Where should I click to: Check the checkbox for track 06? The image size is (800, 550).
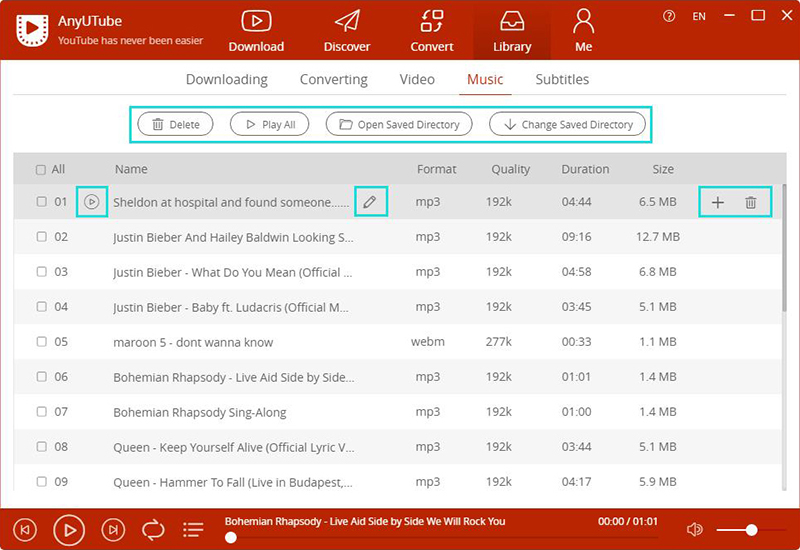(x=41, y=377)
